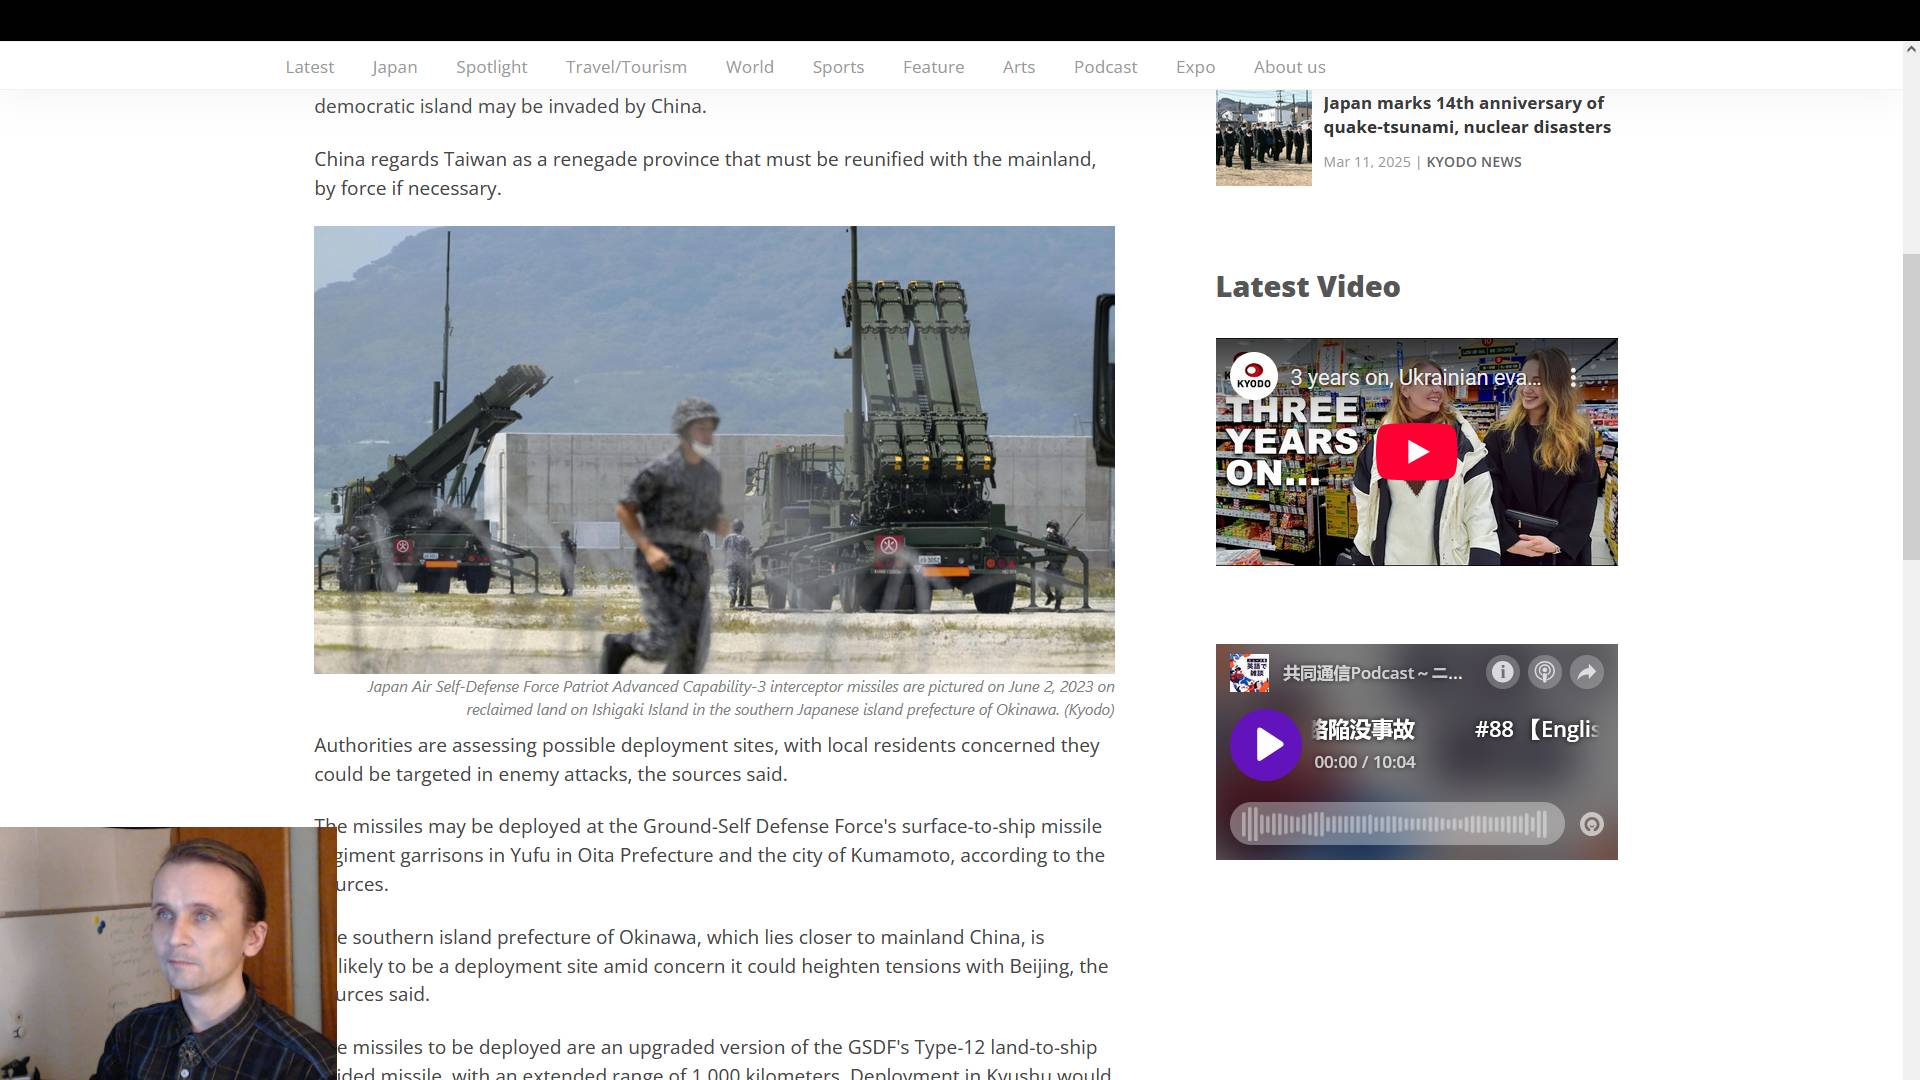Click the Patriot missile article photo
Screen dimensions: 1920x1080
[x=714, y=450]
